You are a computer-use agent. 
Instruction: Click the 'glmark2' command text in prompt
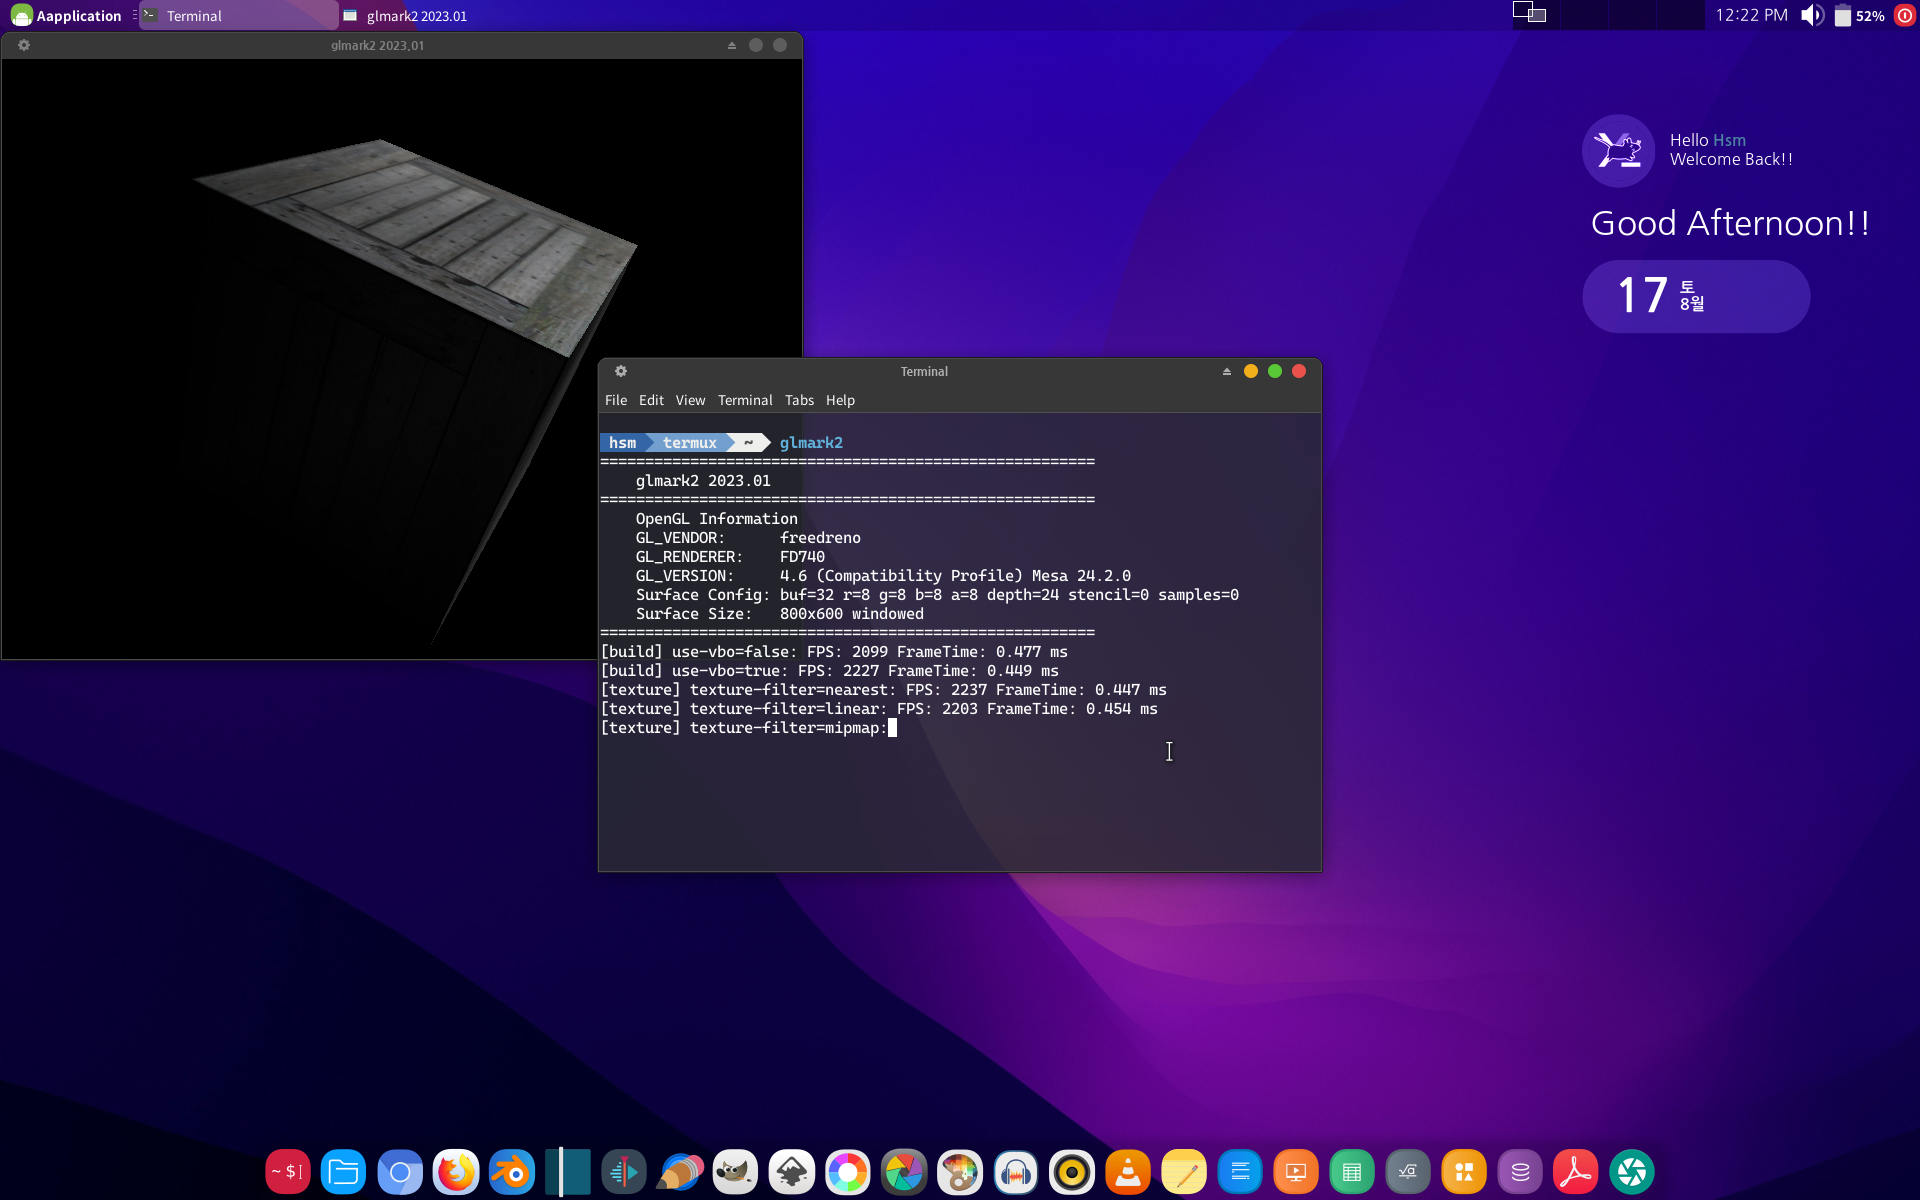811,443
